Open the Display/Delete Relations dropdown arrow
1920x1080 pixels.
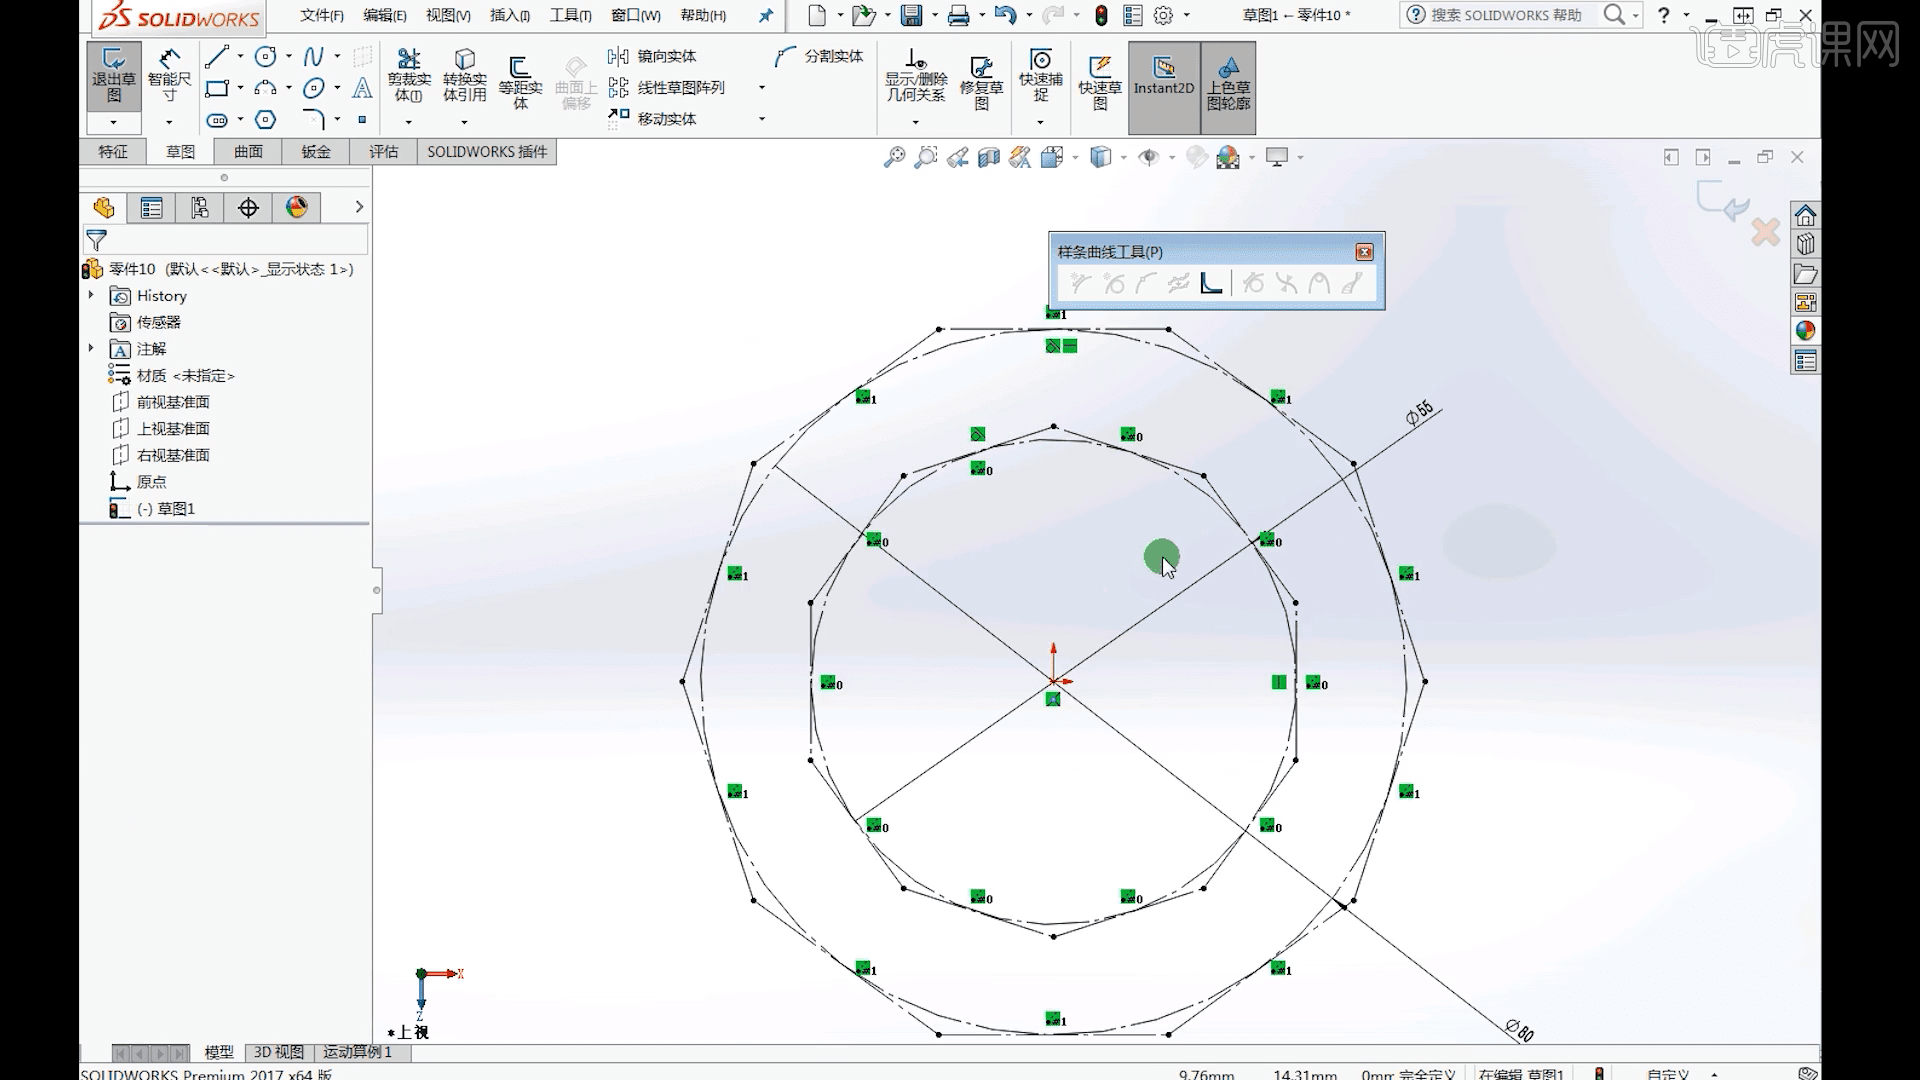click(915, 122)
